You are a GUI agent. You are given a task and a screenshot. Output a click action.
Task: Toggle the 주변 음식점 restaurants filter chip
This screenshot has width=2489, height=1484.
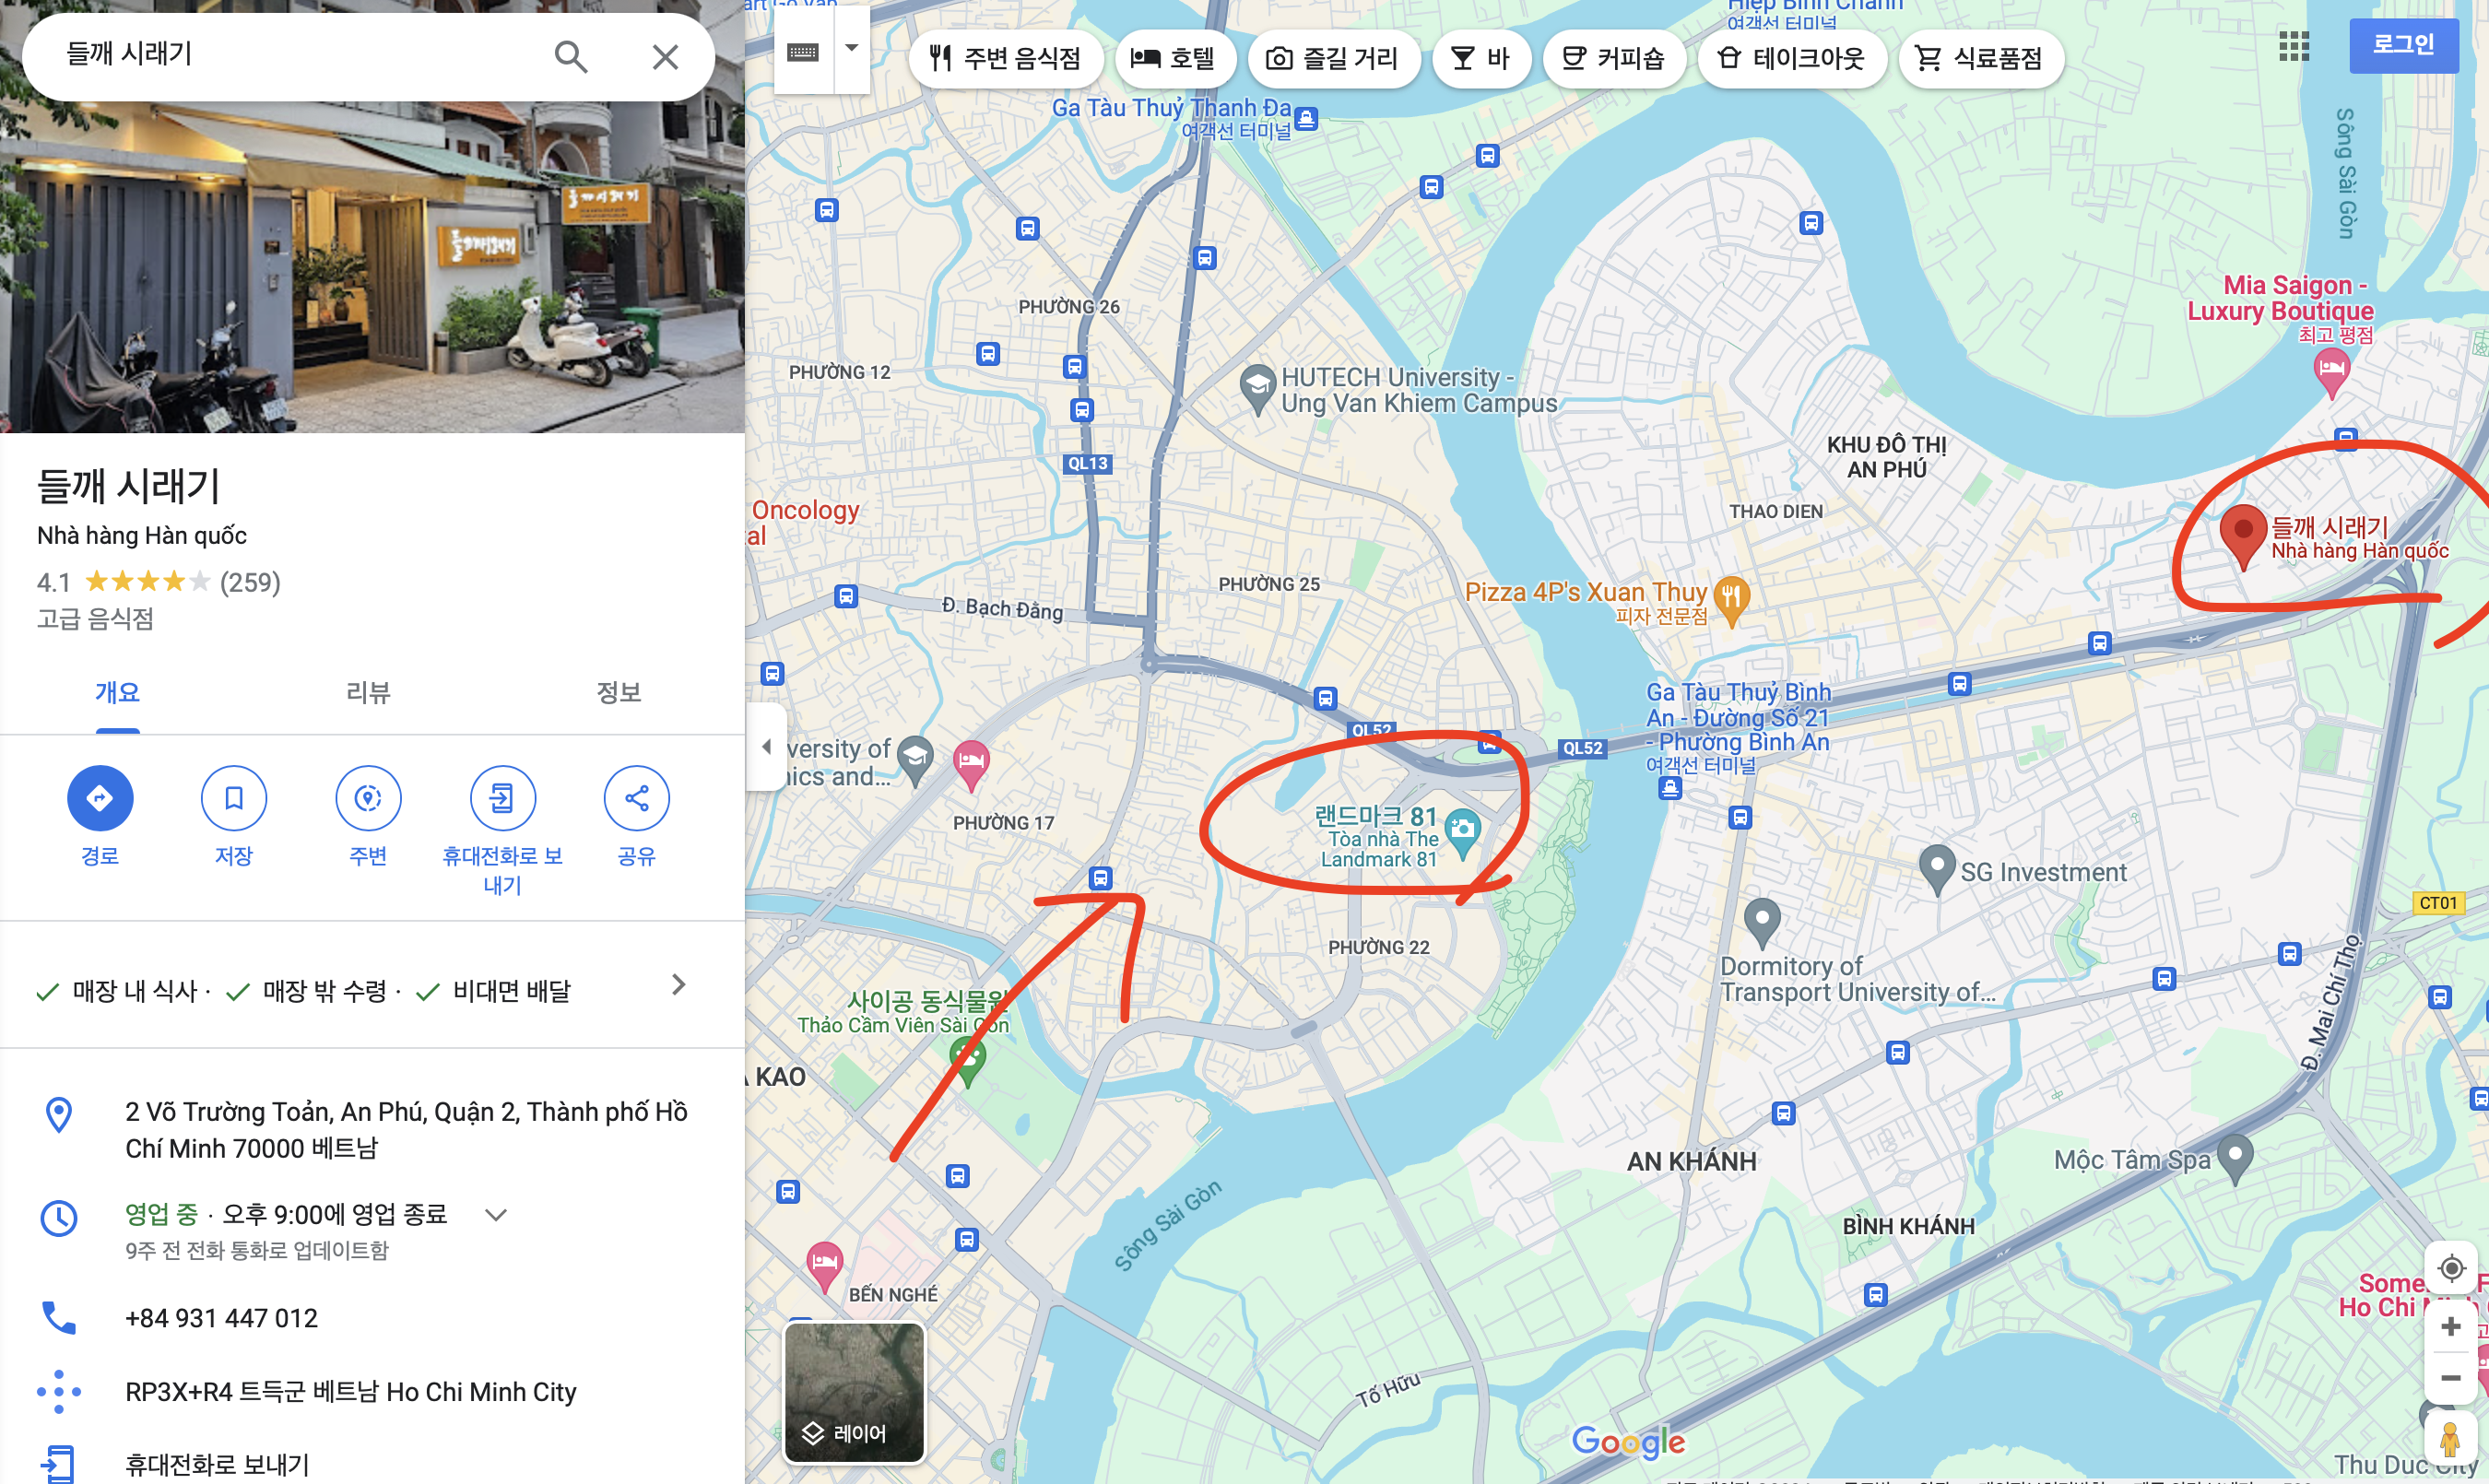point(1005,59)
